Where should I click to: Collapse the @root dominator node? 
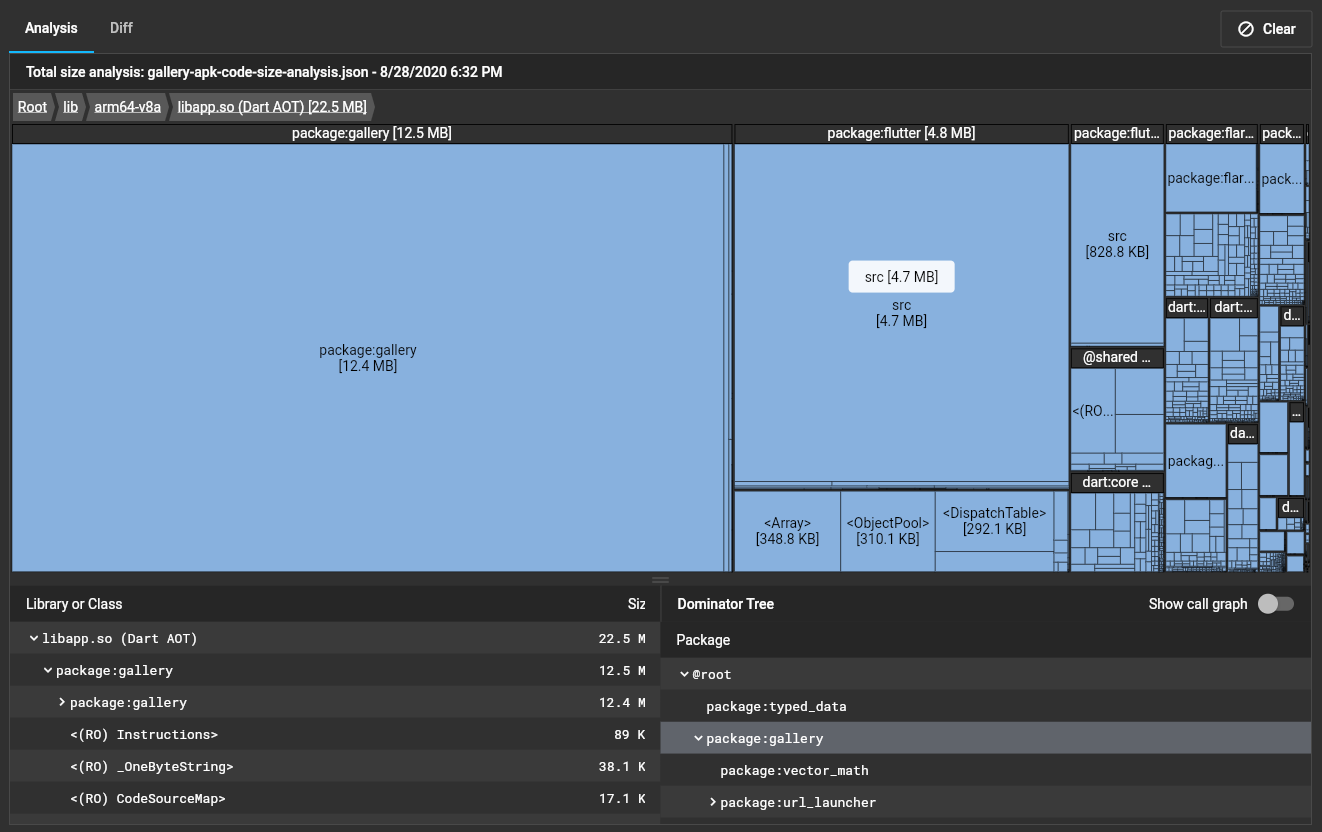684,674
